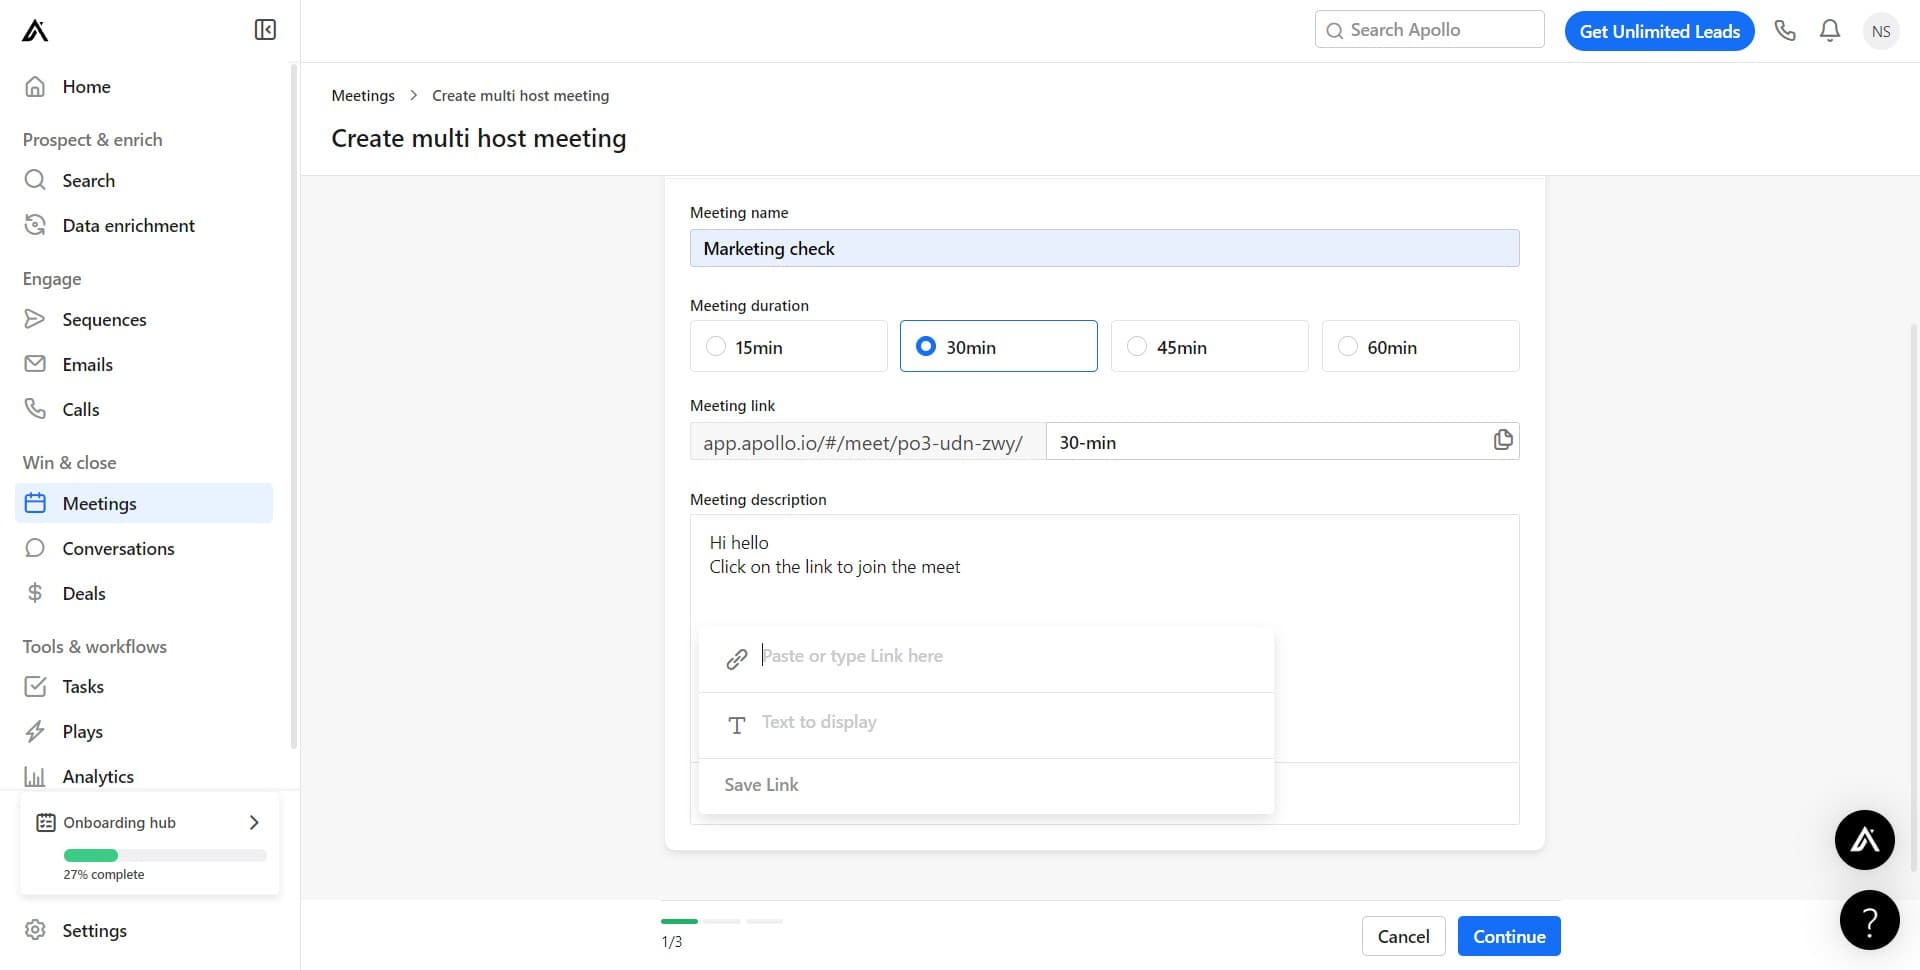This screenshot has width=1920, height=970.
Task: Open the Apollo chat assistant bubble
Action: [1864, 840]
